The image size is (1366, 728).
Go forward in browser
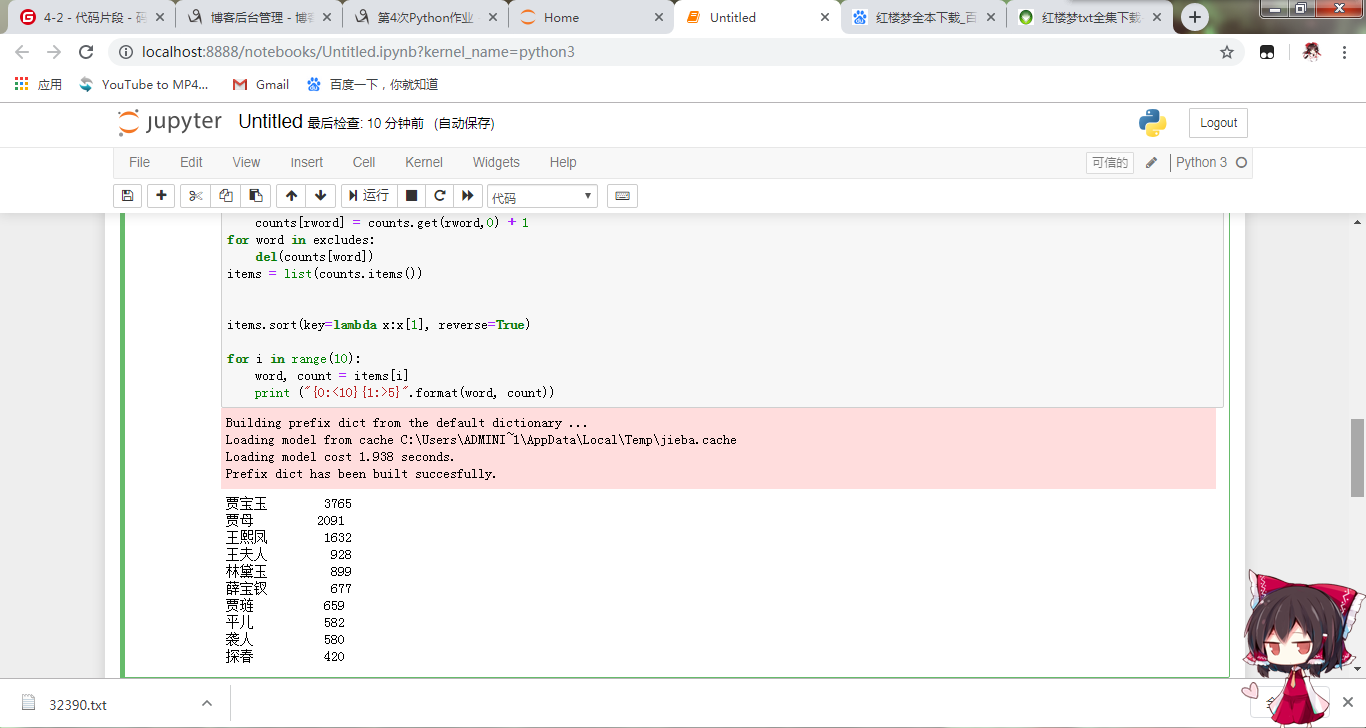[x=54, y=52]
